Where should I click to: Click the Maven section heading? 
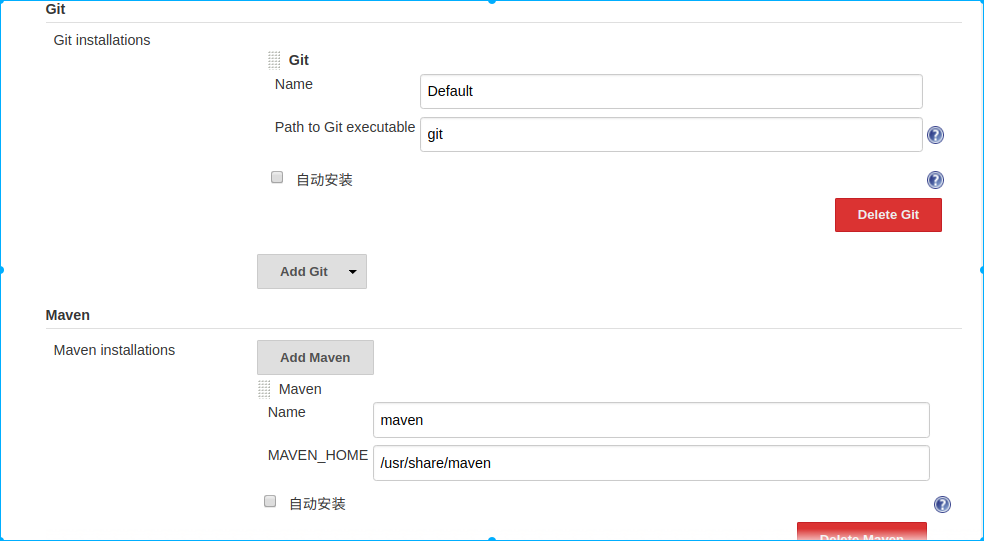coord(68,315)
